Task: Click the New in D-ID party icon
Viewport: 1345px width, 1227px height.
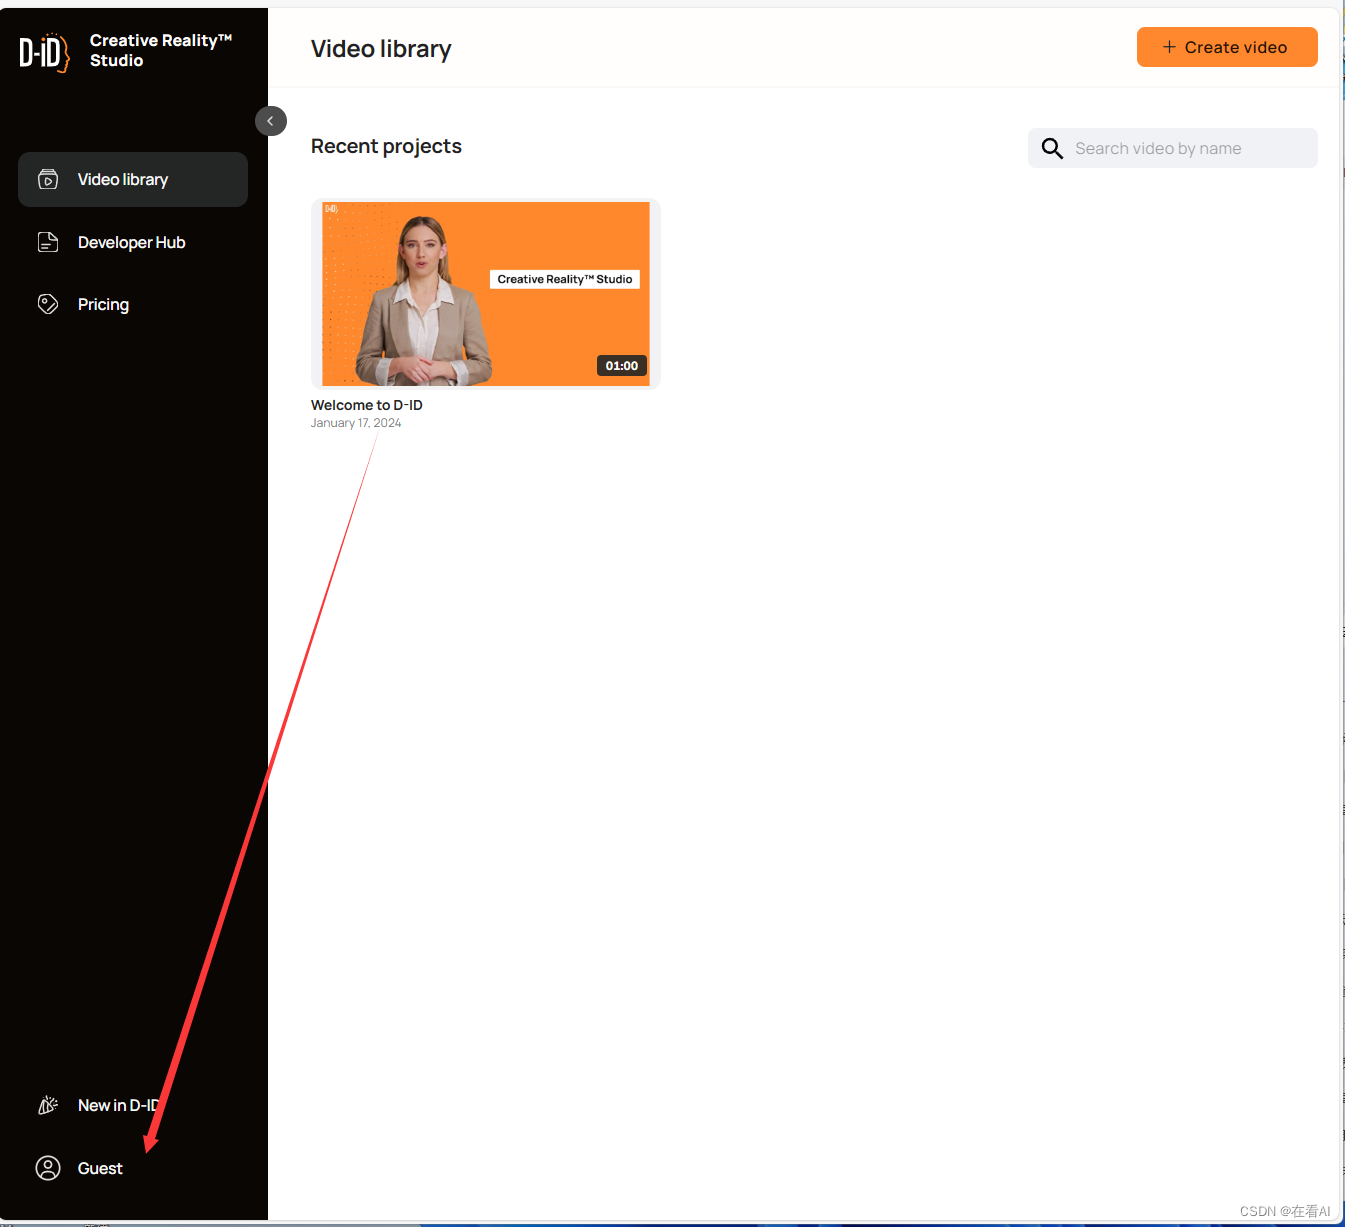Action: click(48, 1105)
